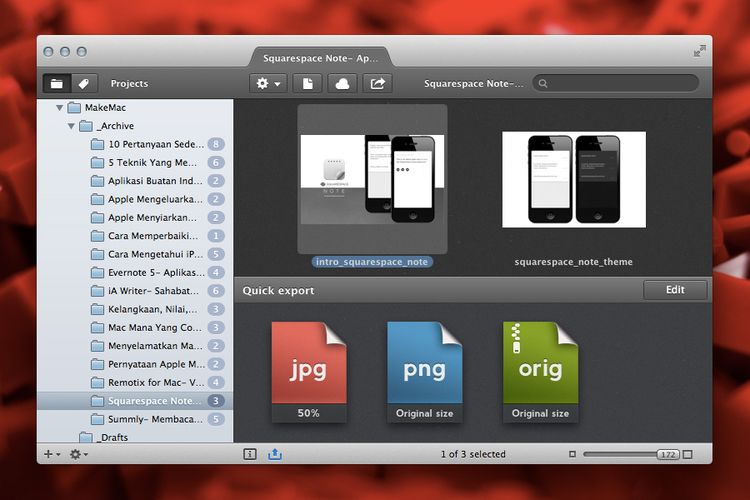This screenshot has height=500, width=750.
Task: Click the small thumbnail size icon
Action: pyautogui.click(x=572, y=454)
